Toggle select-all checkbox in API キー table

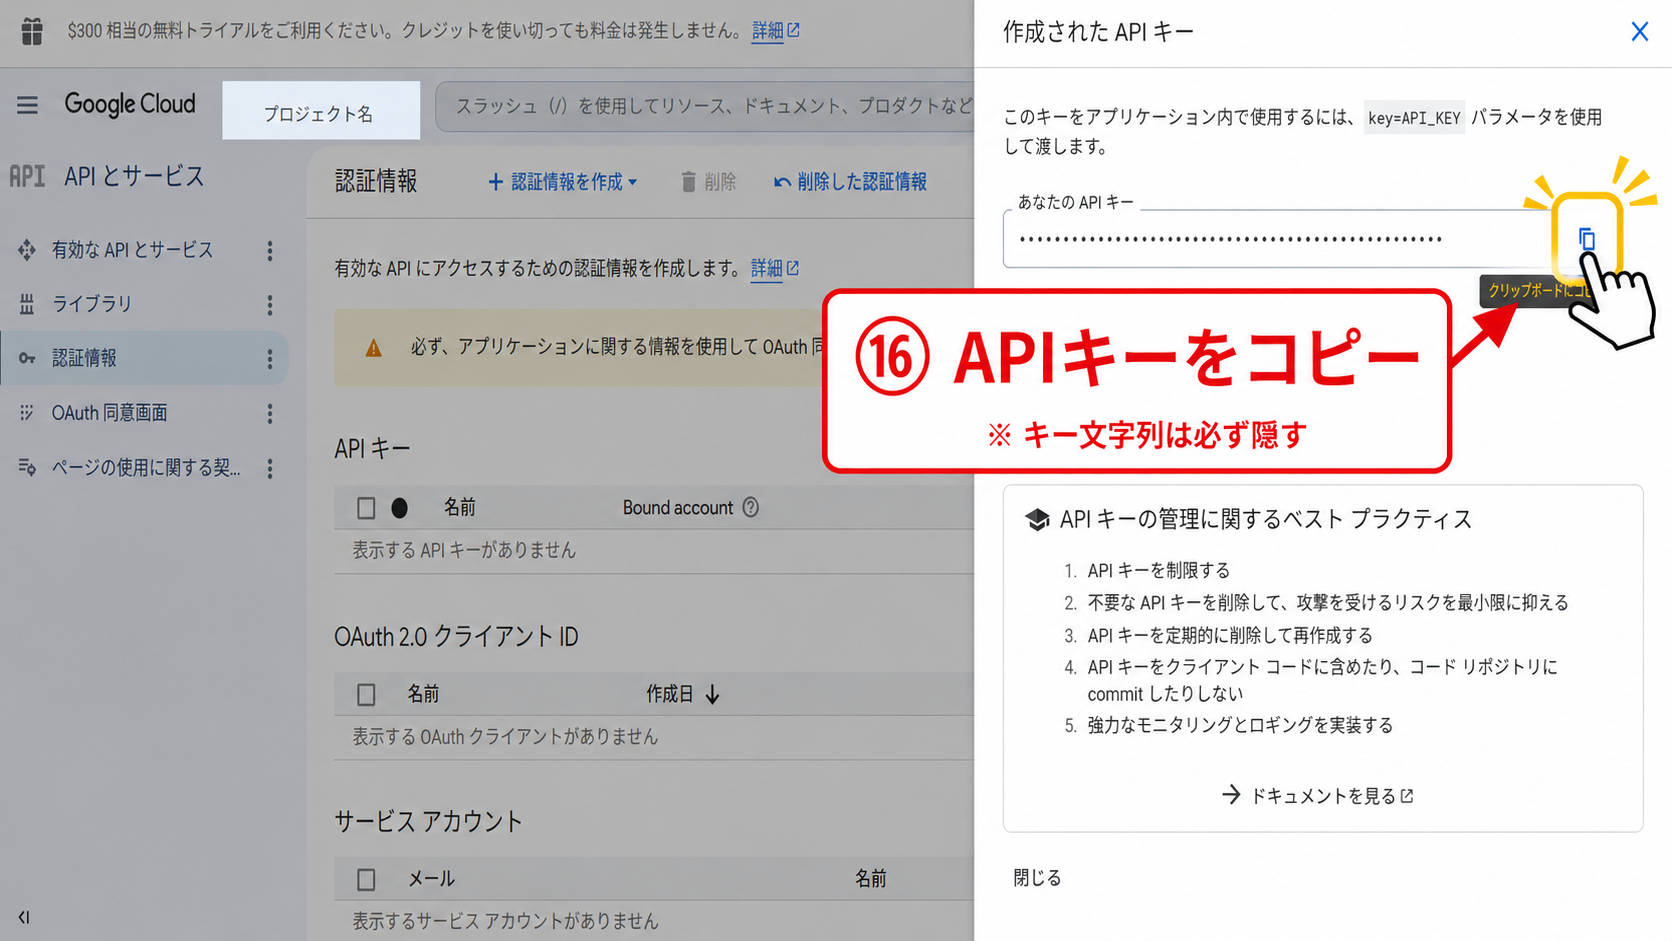click(366, 508)
